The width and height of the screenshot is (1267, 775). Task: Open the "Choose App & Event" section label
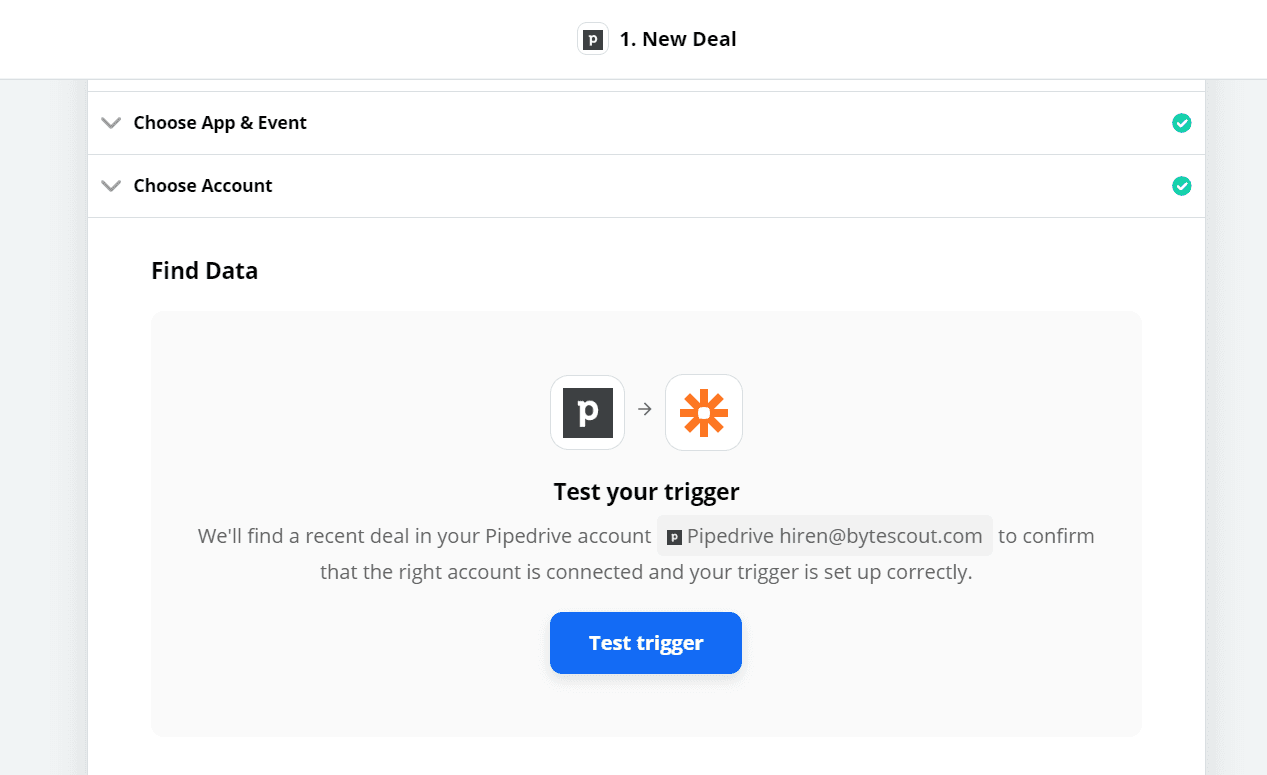pos(220,123)
